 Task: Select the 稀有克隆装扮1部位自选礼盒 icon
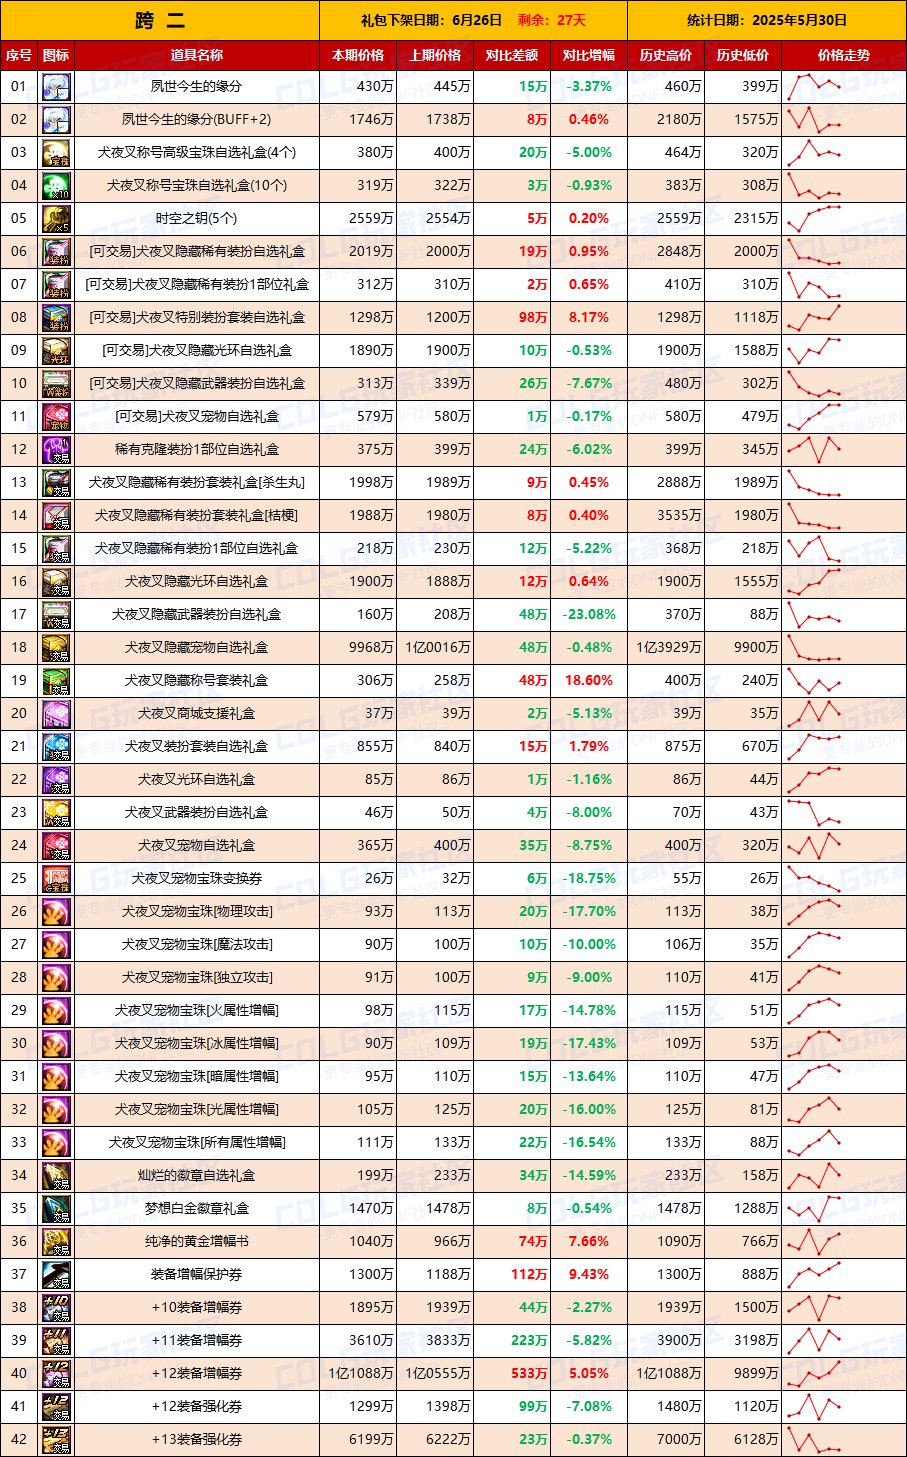click(x=56, y=450)
